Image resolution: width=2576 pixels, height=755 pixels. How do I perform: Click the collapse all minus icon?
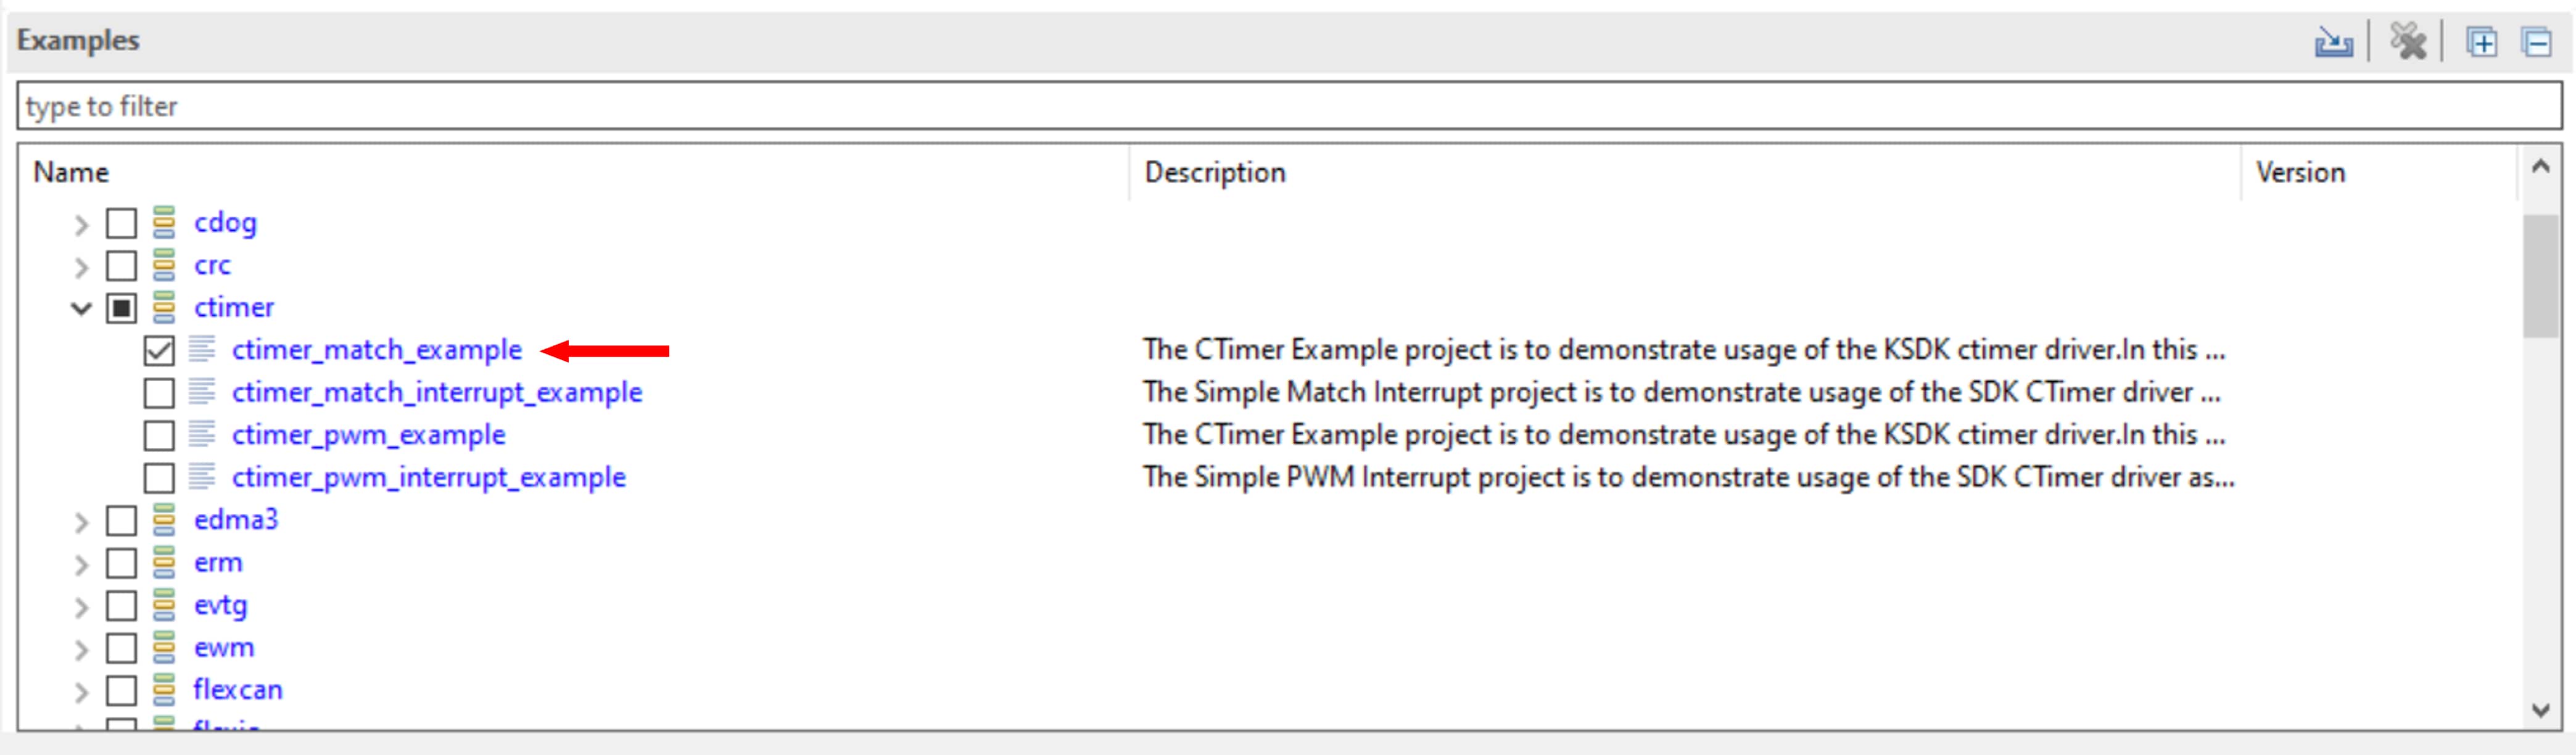[x=2536, y=43]
